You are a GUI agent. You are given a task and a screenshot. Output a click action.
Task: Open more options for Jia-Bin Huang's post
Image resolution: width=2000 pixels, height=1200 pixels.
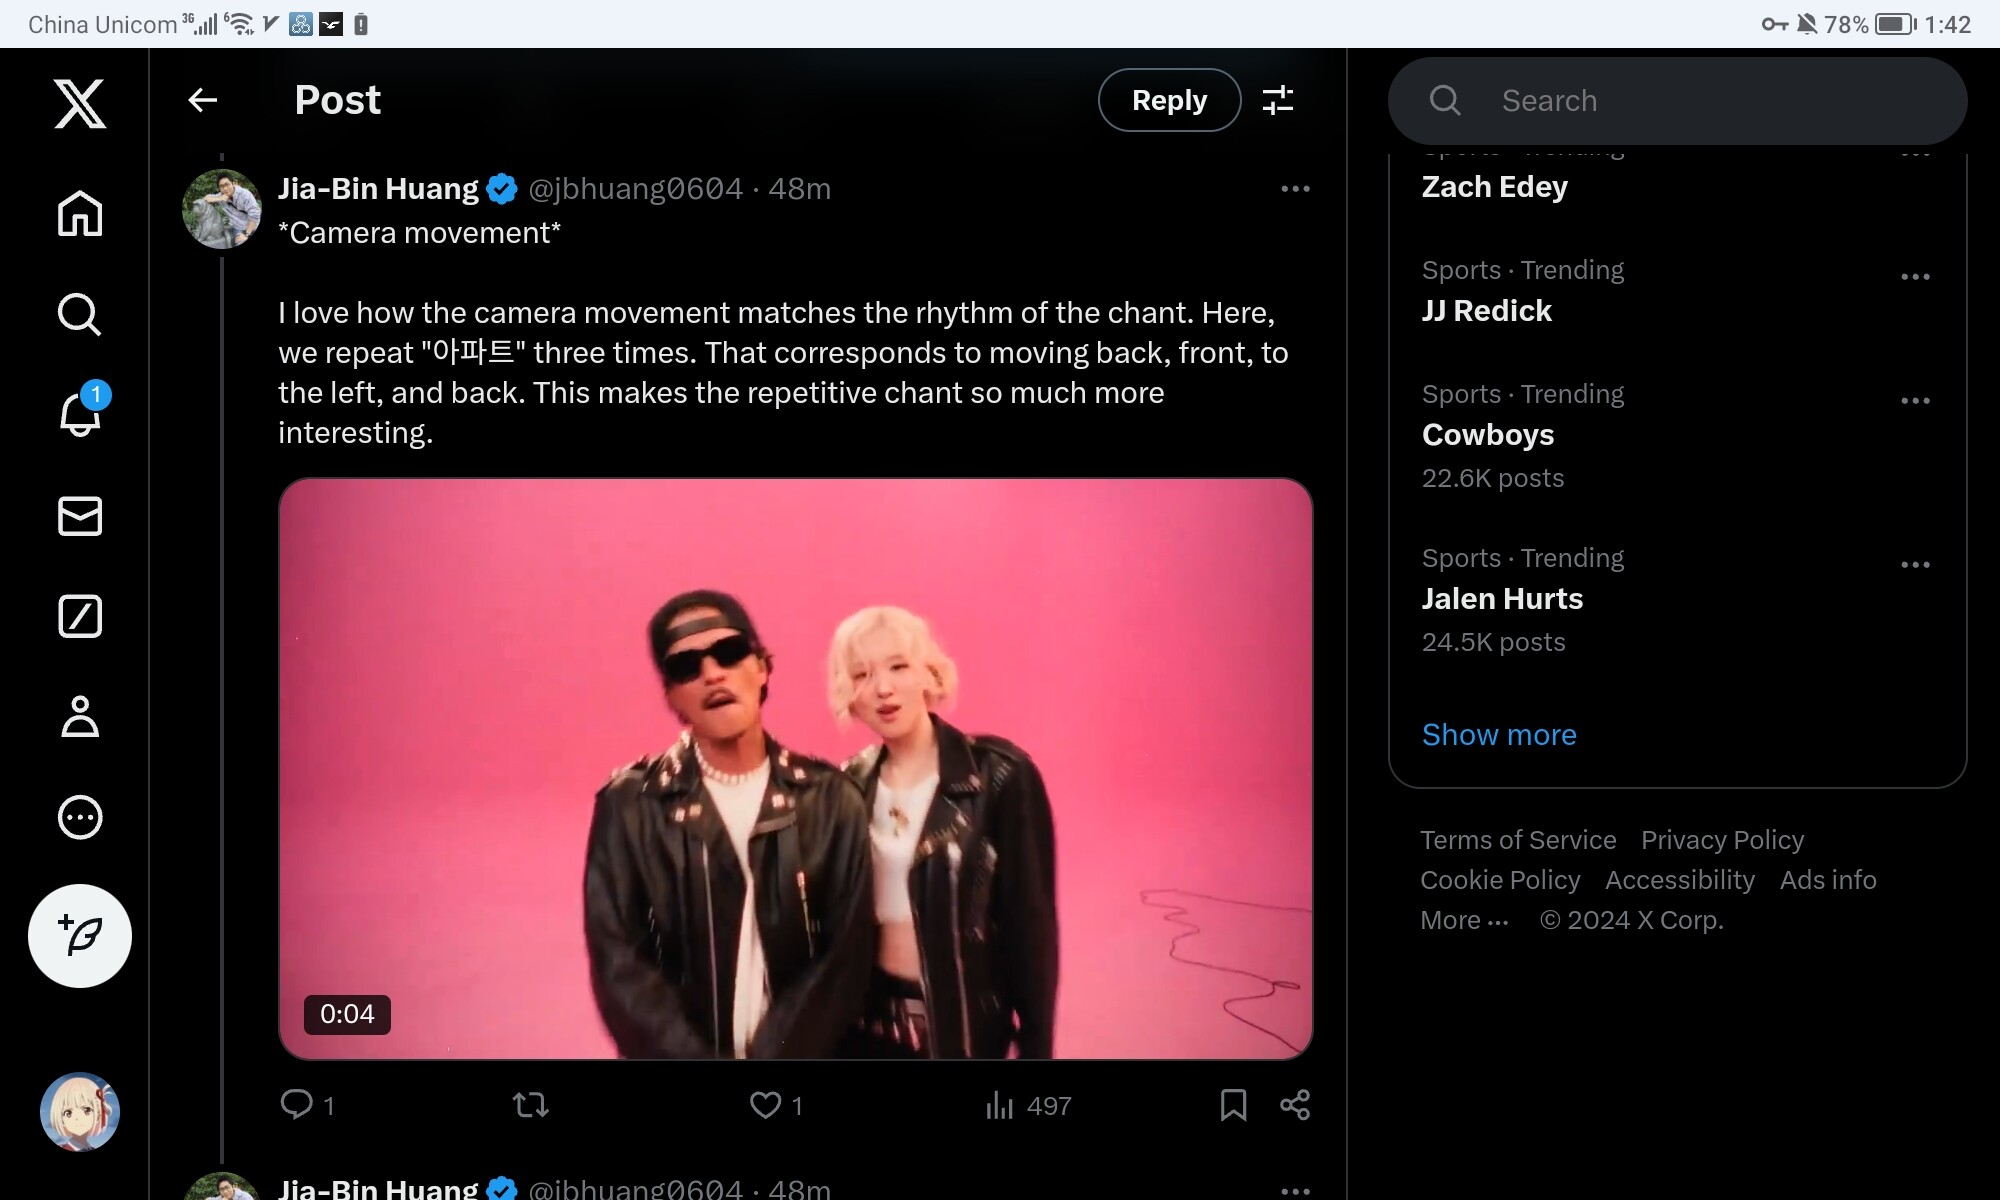point(1295,189)
